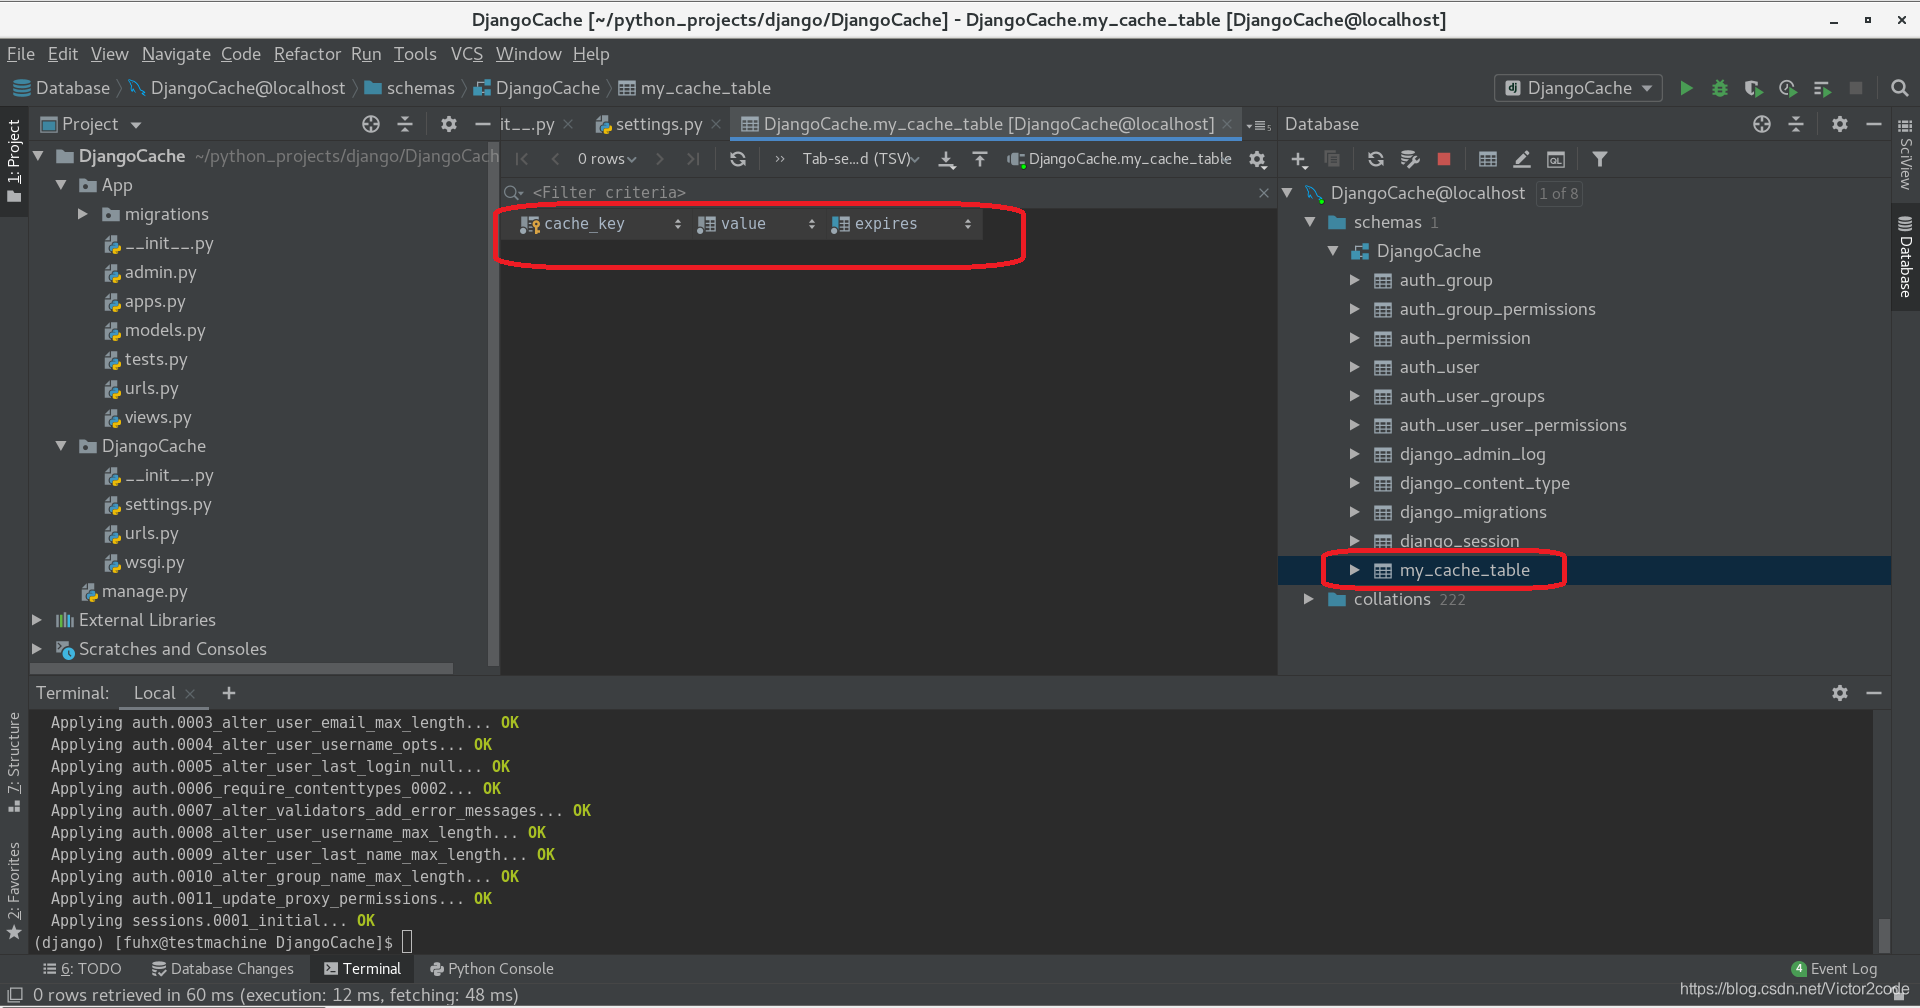Screen dimensions: 1920x1008
Task: Open Database Changes tool window
Action: point(222,969)
